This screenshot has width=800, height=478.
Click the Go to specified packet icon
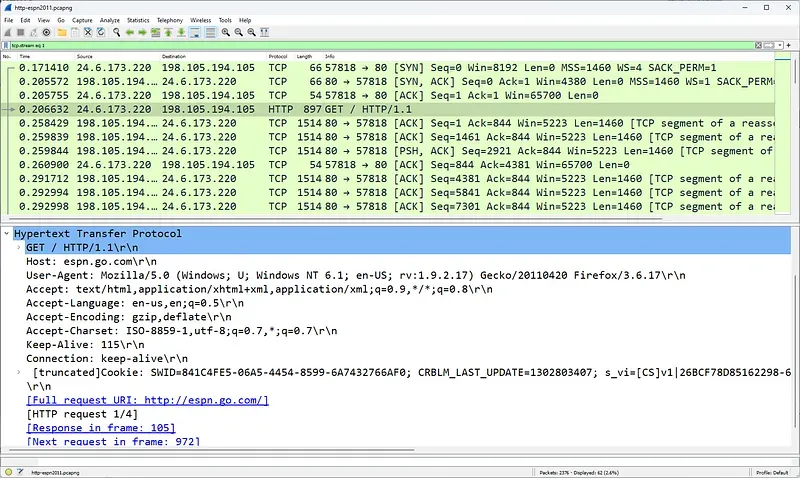(155, 33)
